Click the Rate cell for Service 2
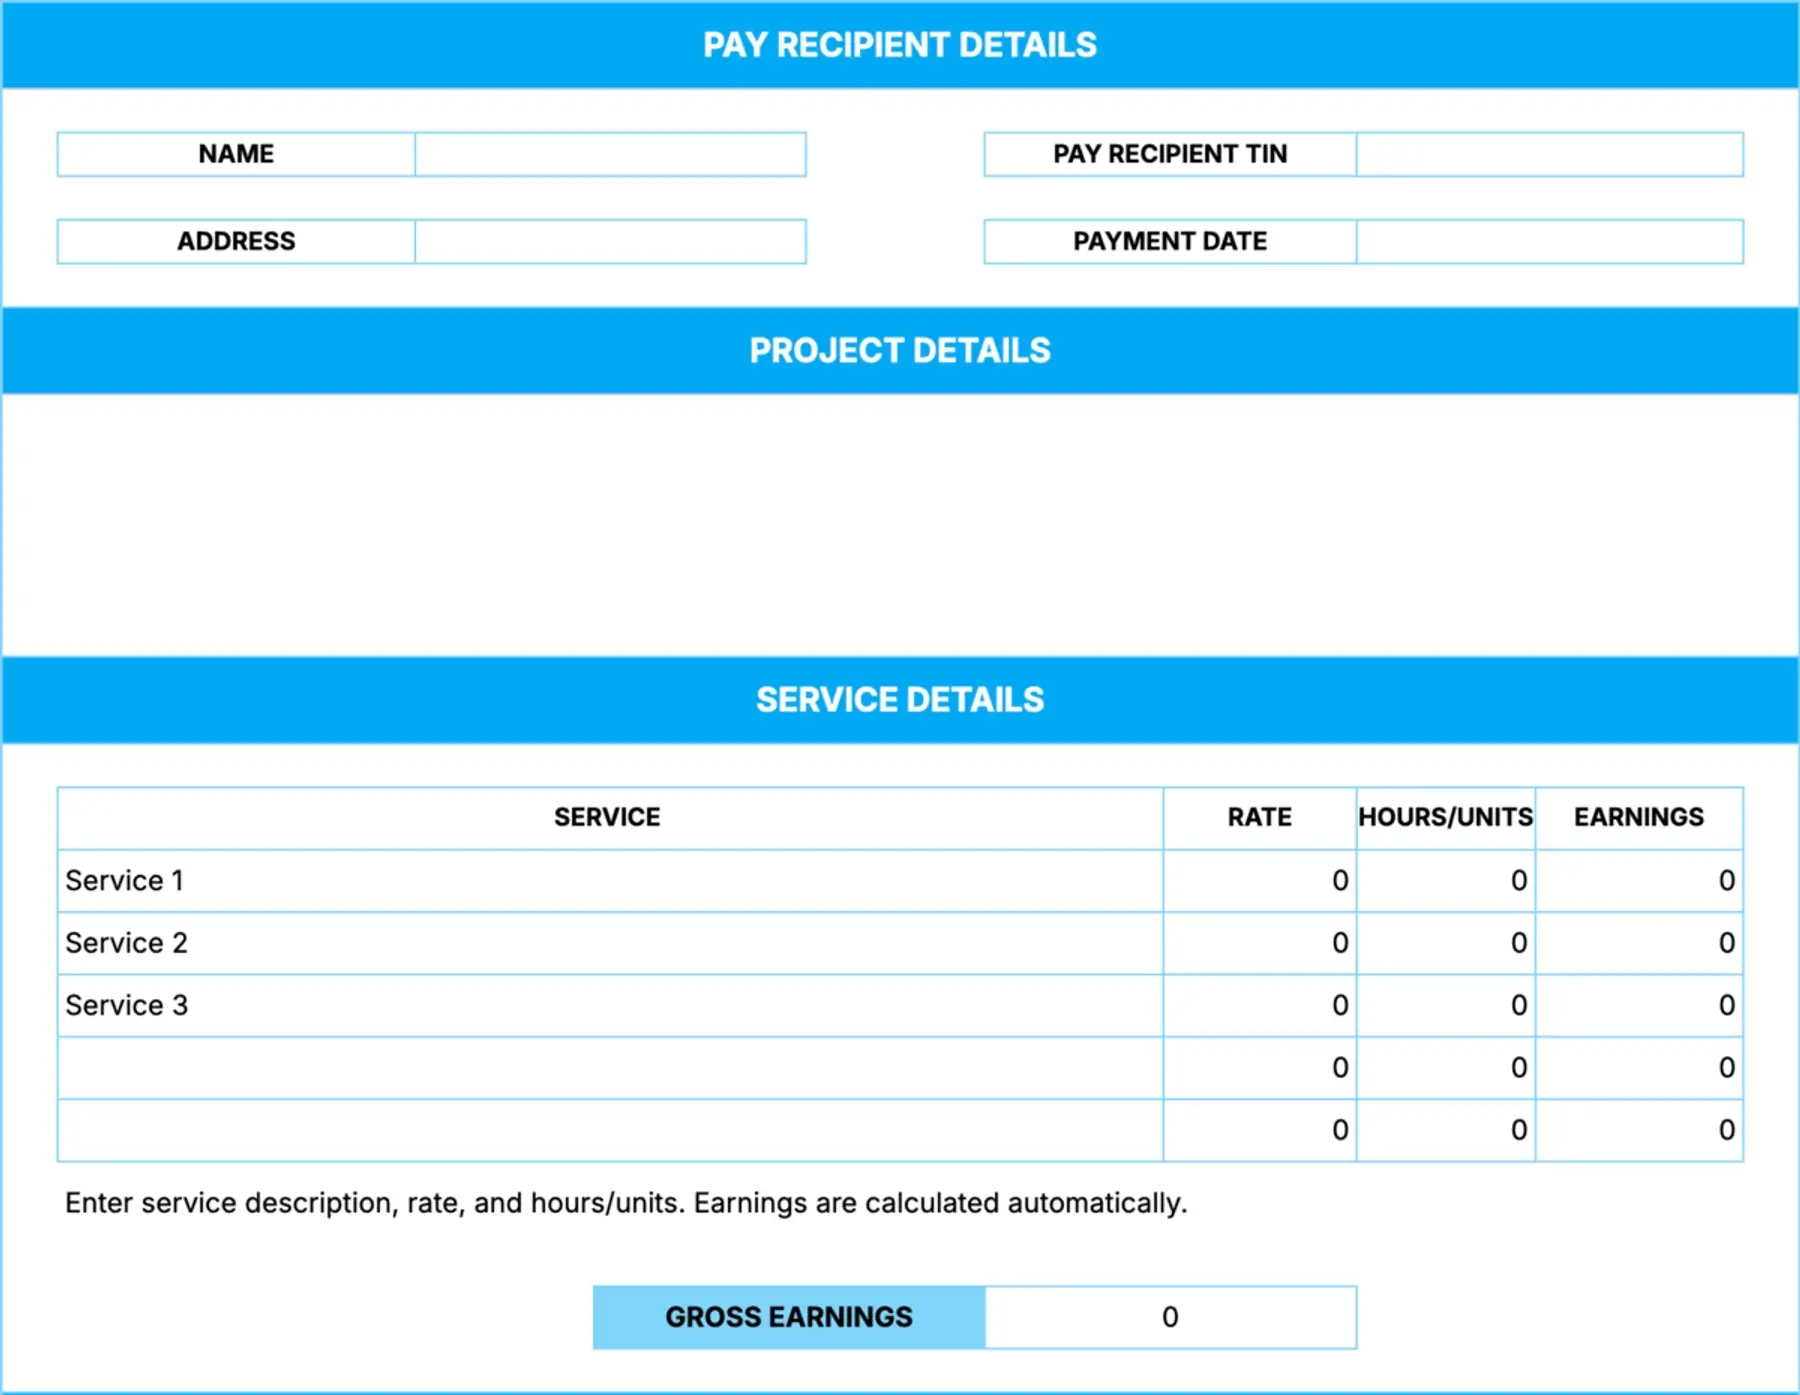 point(1259,943)
